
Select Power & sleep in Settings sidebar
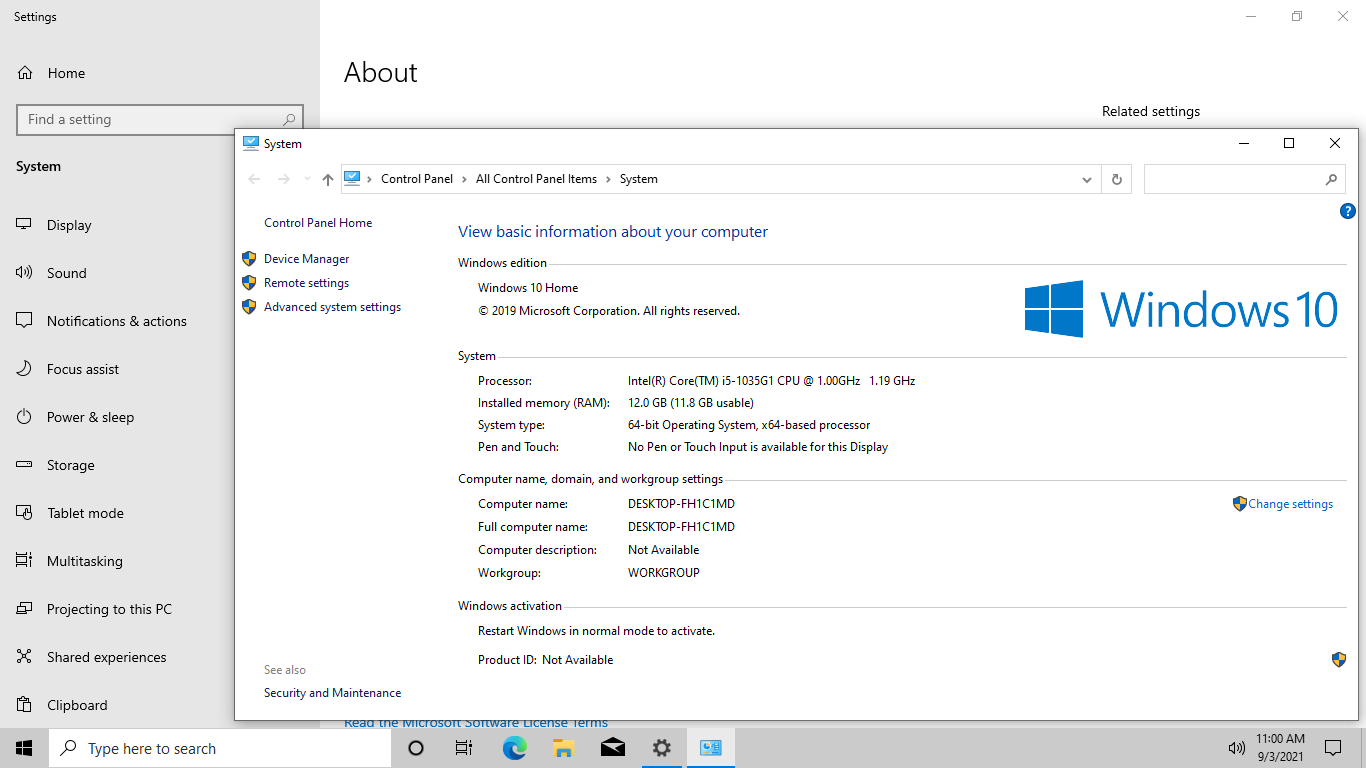coord(90,417)
